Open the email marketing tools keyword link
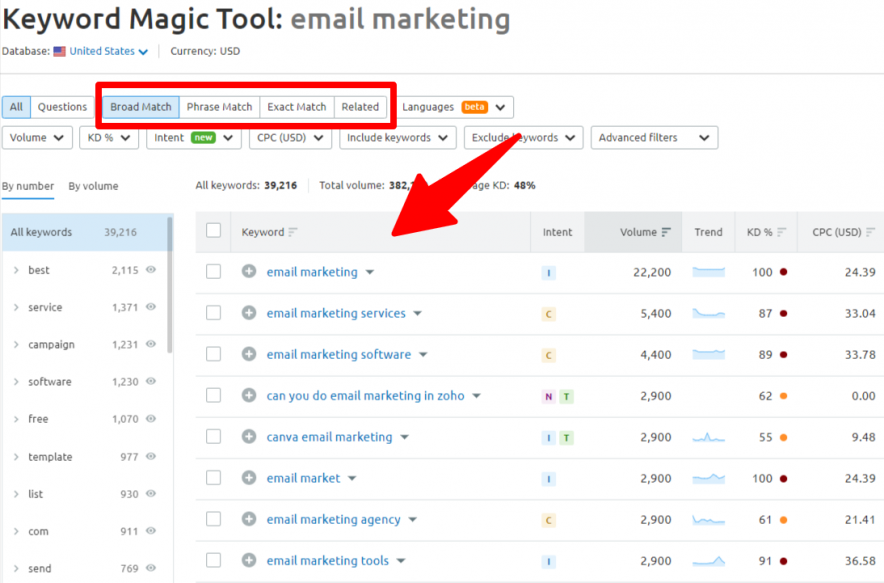Image resolution: width=884 pixels, height=583 pixels. pyautogui.click(x=328, y=561)
